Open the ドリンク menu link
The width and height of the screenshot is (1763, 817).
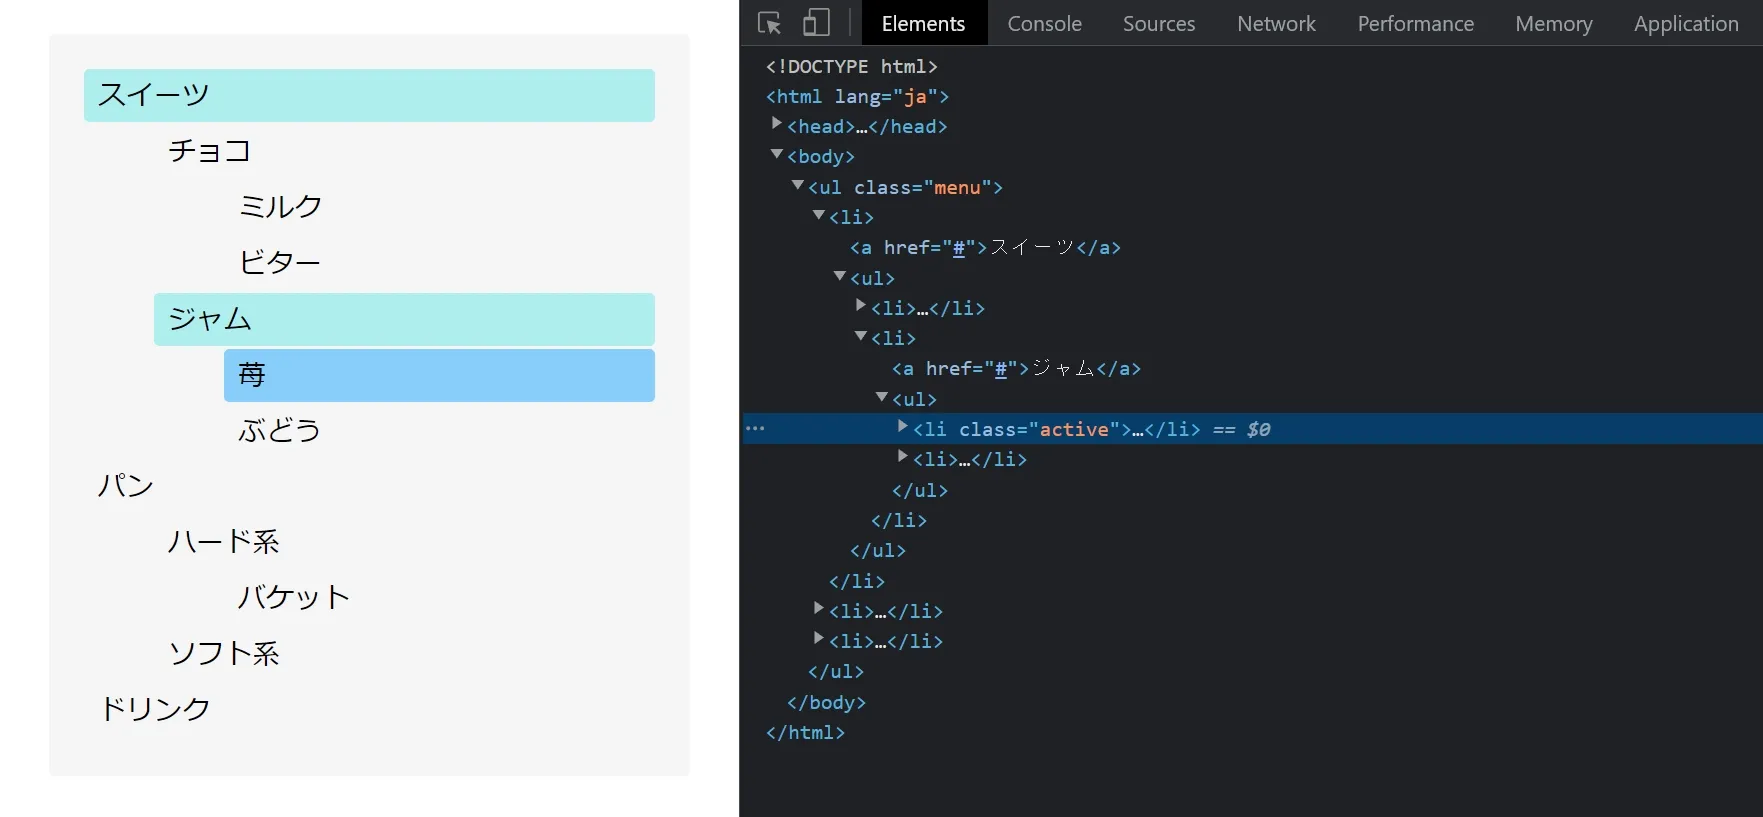pyautogui.click(x=155, y=709)
